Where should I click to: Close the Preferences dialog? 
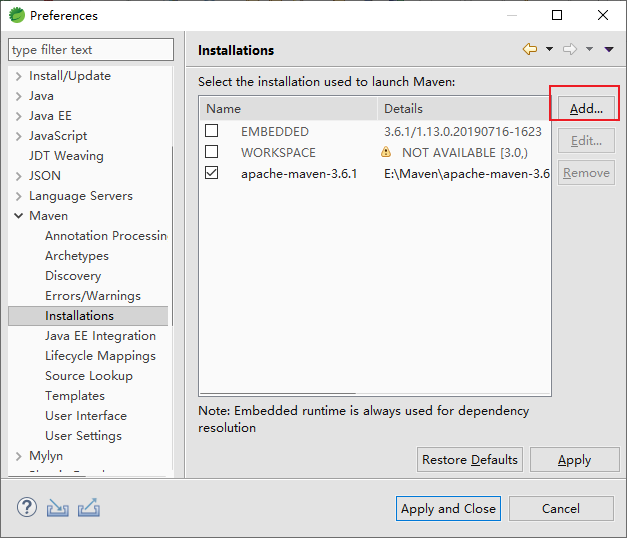coord(603,15)
